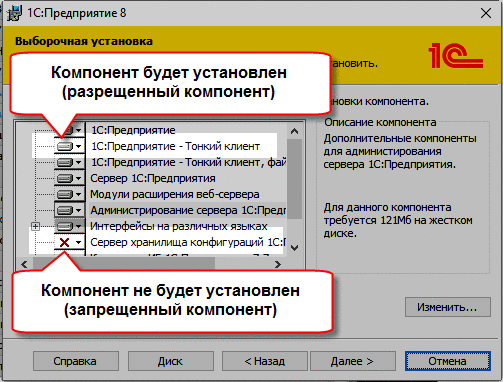This screenshot has width=503, height=382.
Task: Select the Сервер хранилища конфигураций row
Action: (x=188, y=242)
